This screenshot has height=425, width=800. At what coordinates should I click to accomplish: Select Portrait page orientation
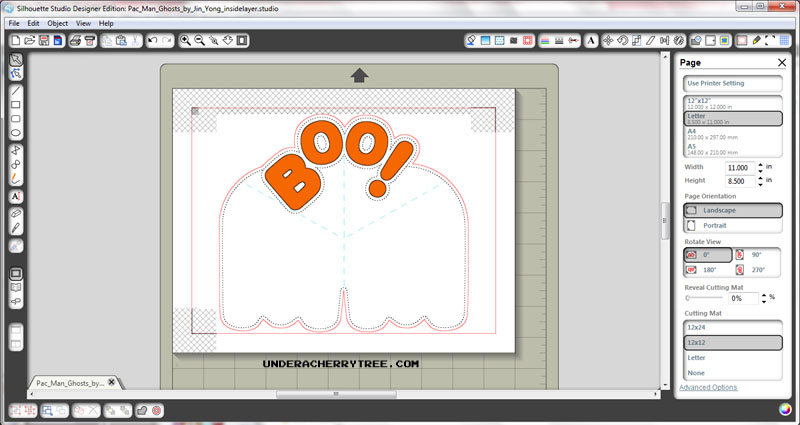(x=733, y=225)
